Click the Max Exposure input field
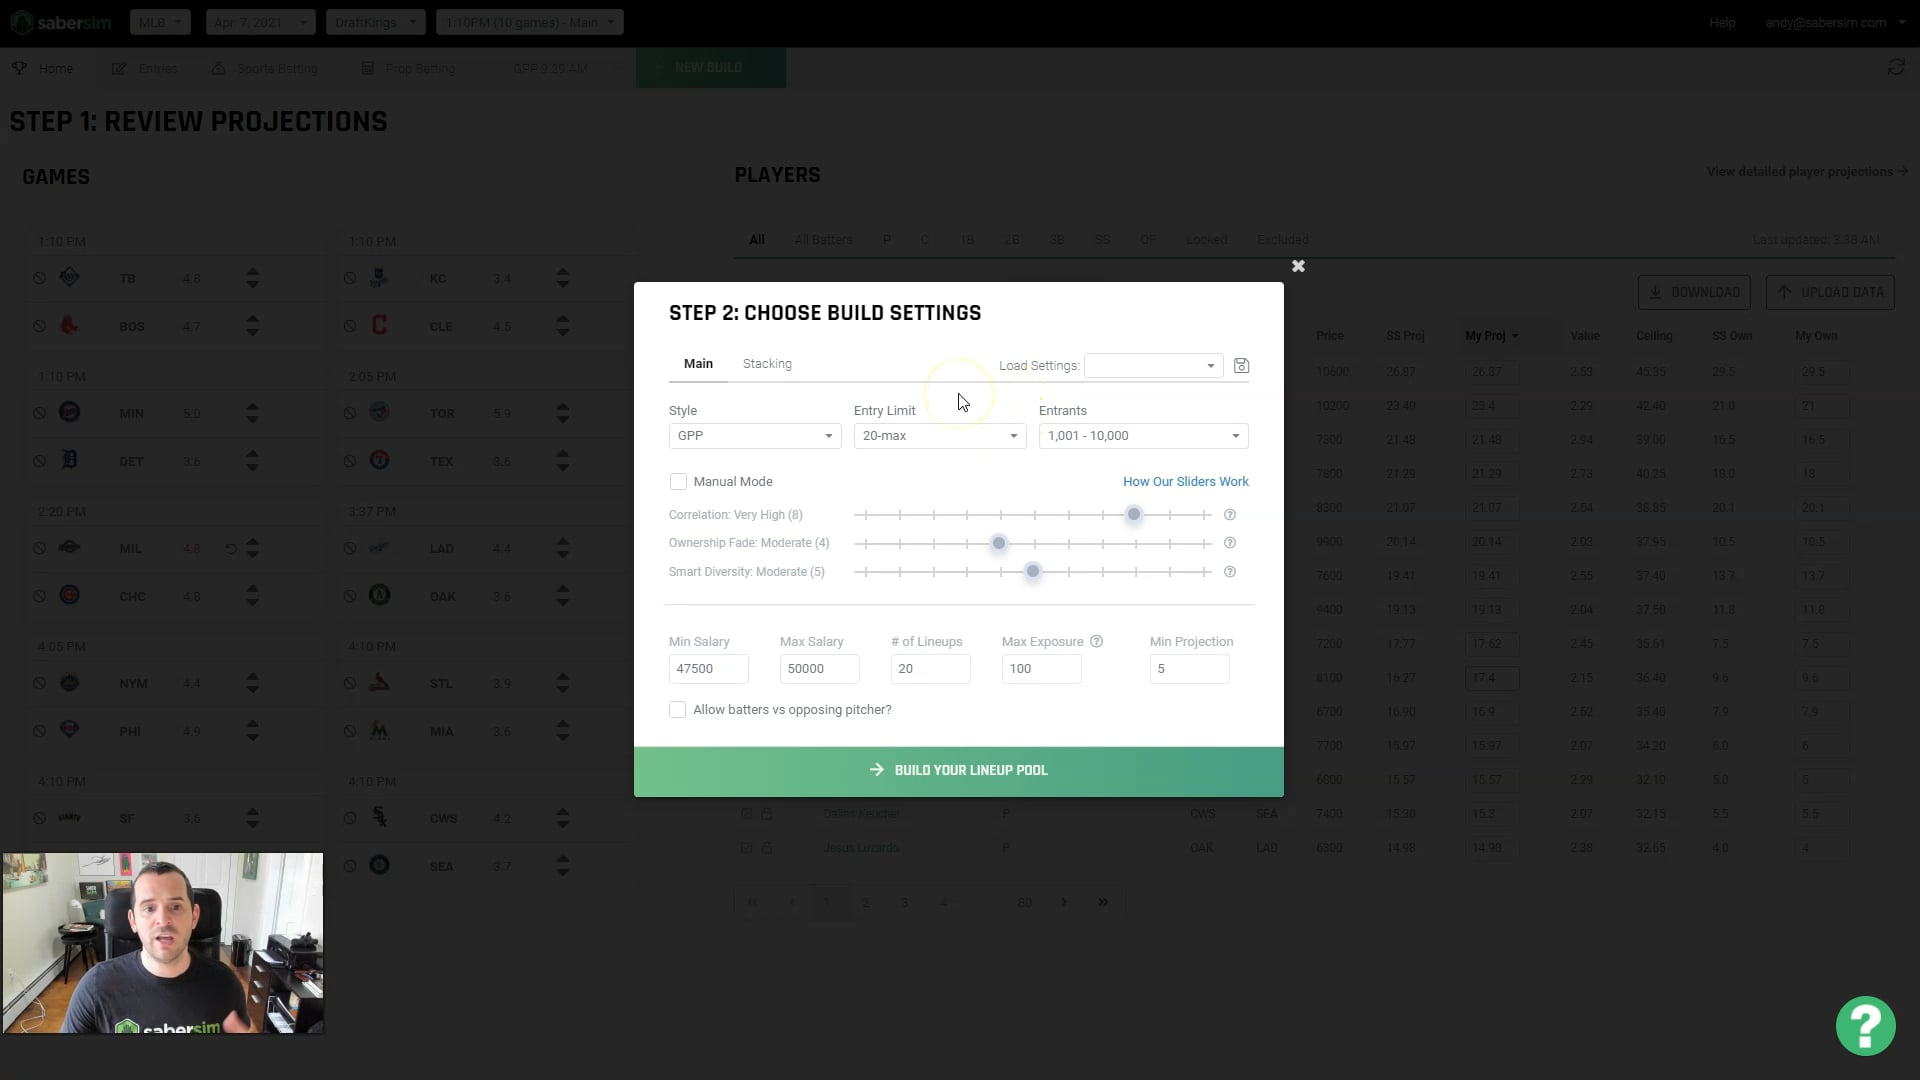Image resolution: width=1920 pixels, height=1080 pixels. (1041, 669)
